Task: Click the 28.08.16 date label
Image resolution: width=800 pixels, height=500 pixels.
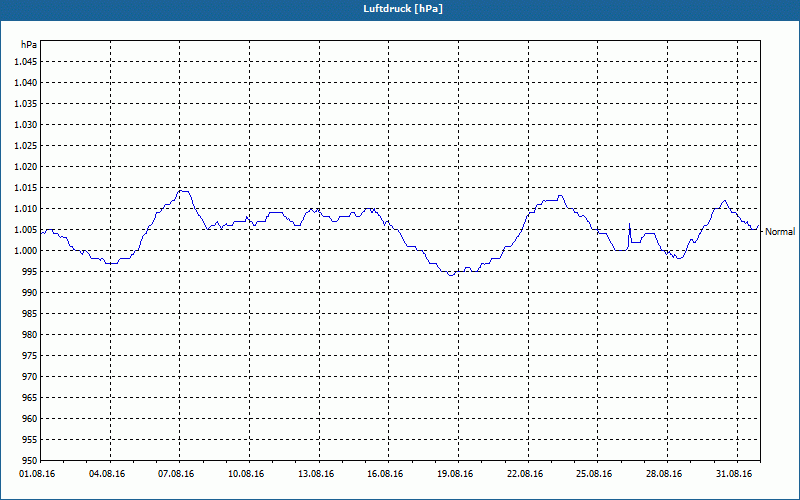Action: [x=664, y=474]
